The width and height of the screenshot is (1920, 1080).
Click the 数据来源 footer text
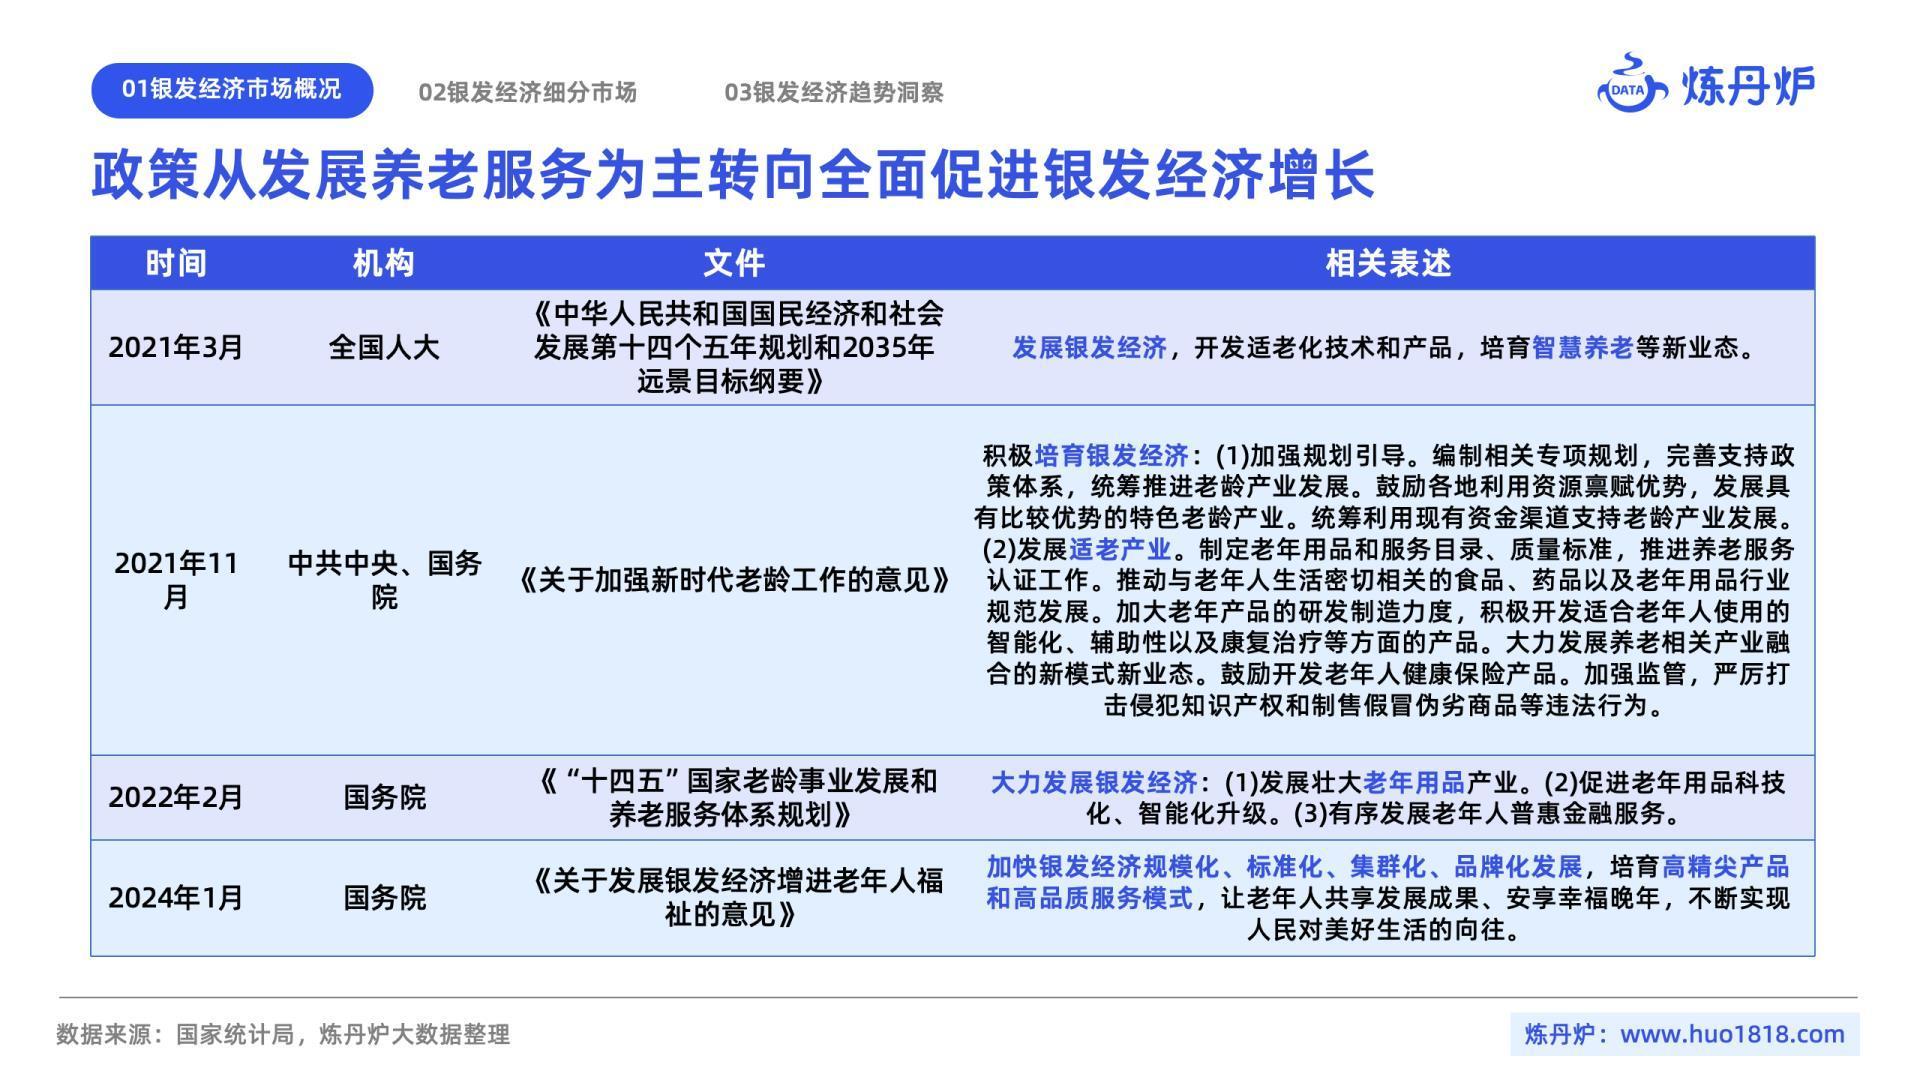coord(283,1034)
